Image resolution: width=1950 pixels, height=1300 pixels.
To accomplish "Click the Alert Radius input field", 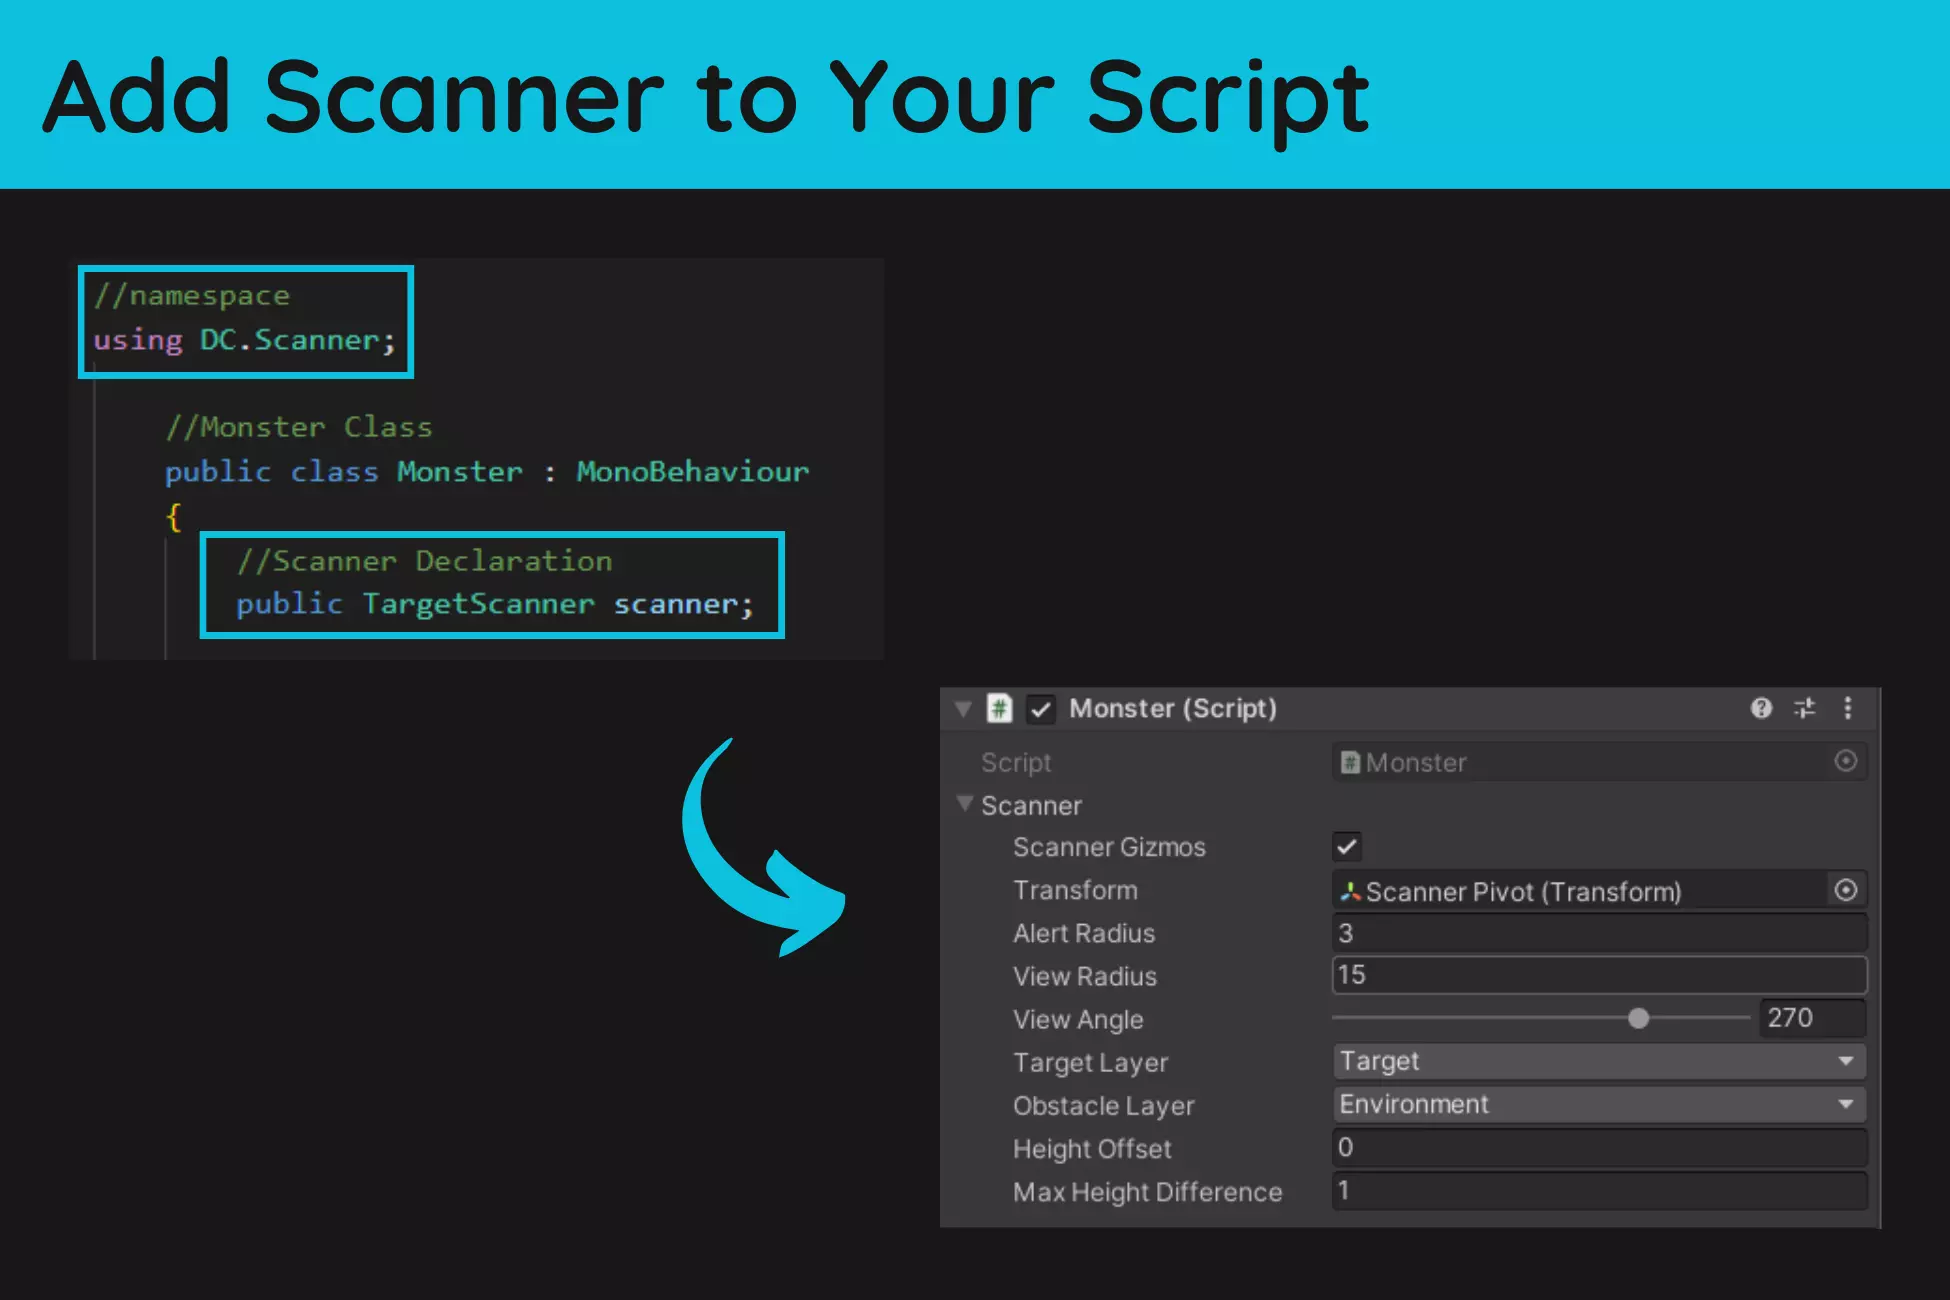I will point(1598,933).
